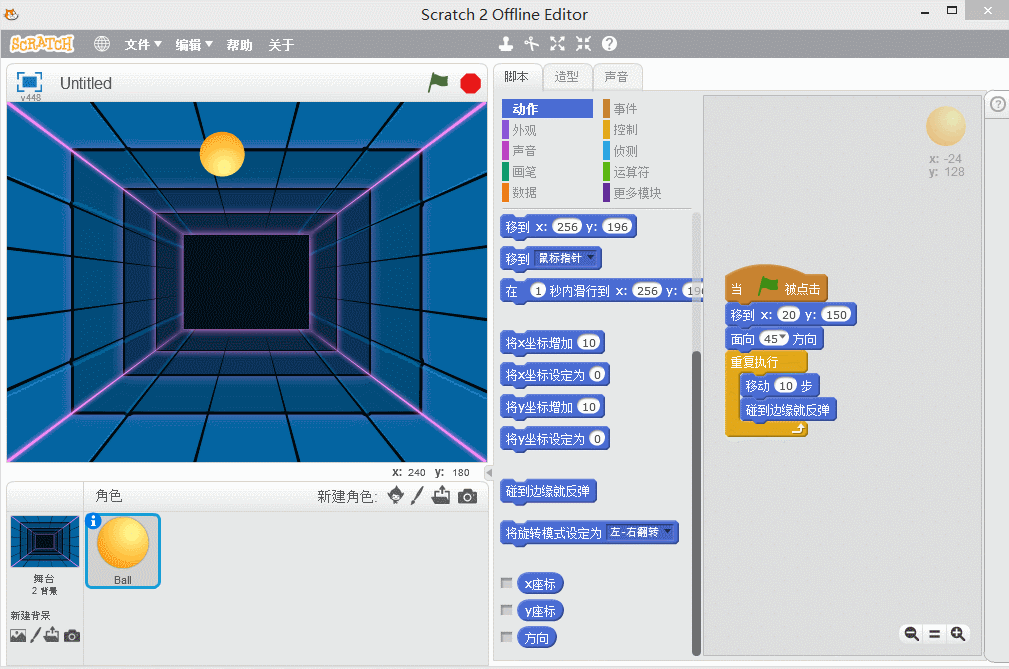The image size is (1009, 669).
Task: Click the green flag to start the project
Action: tap(438, 83)
